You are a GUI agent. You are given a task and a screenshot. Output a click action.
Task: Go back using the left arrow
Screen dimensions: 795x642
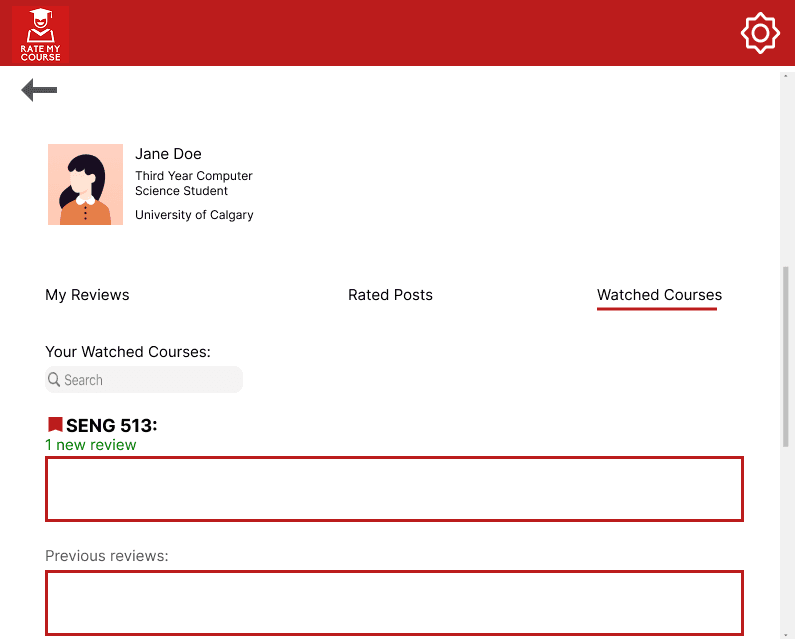(x=39, y=90)
